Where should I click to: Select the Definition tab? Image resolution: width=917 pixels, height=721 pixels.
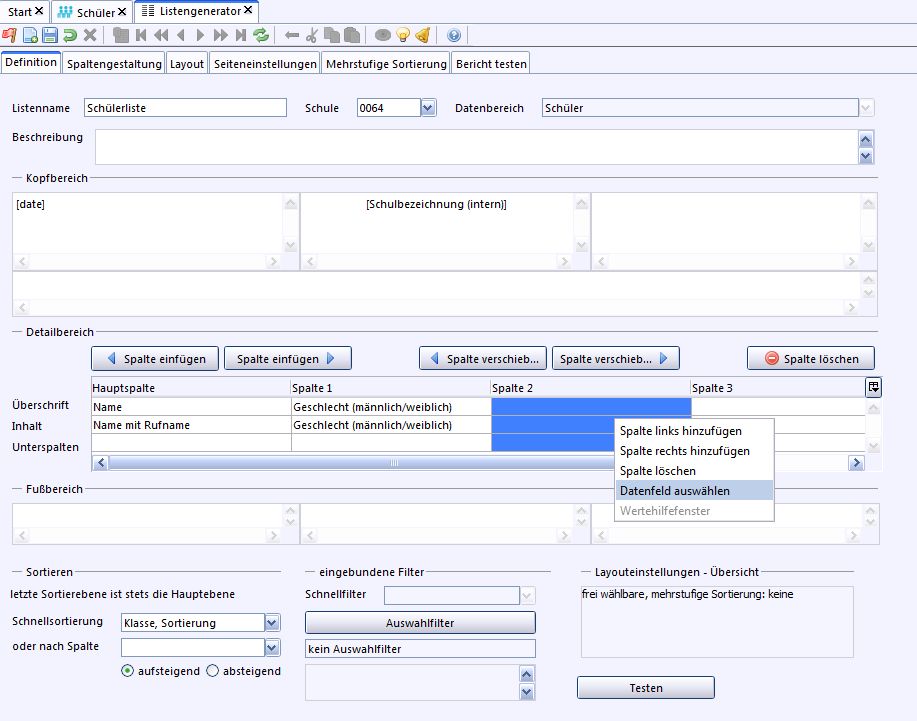31,63
